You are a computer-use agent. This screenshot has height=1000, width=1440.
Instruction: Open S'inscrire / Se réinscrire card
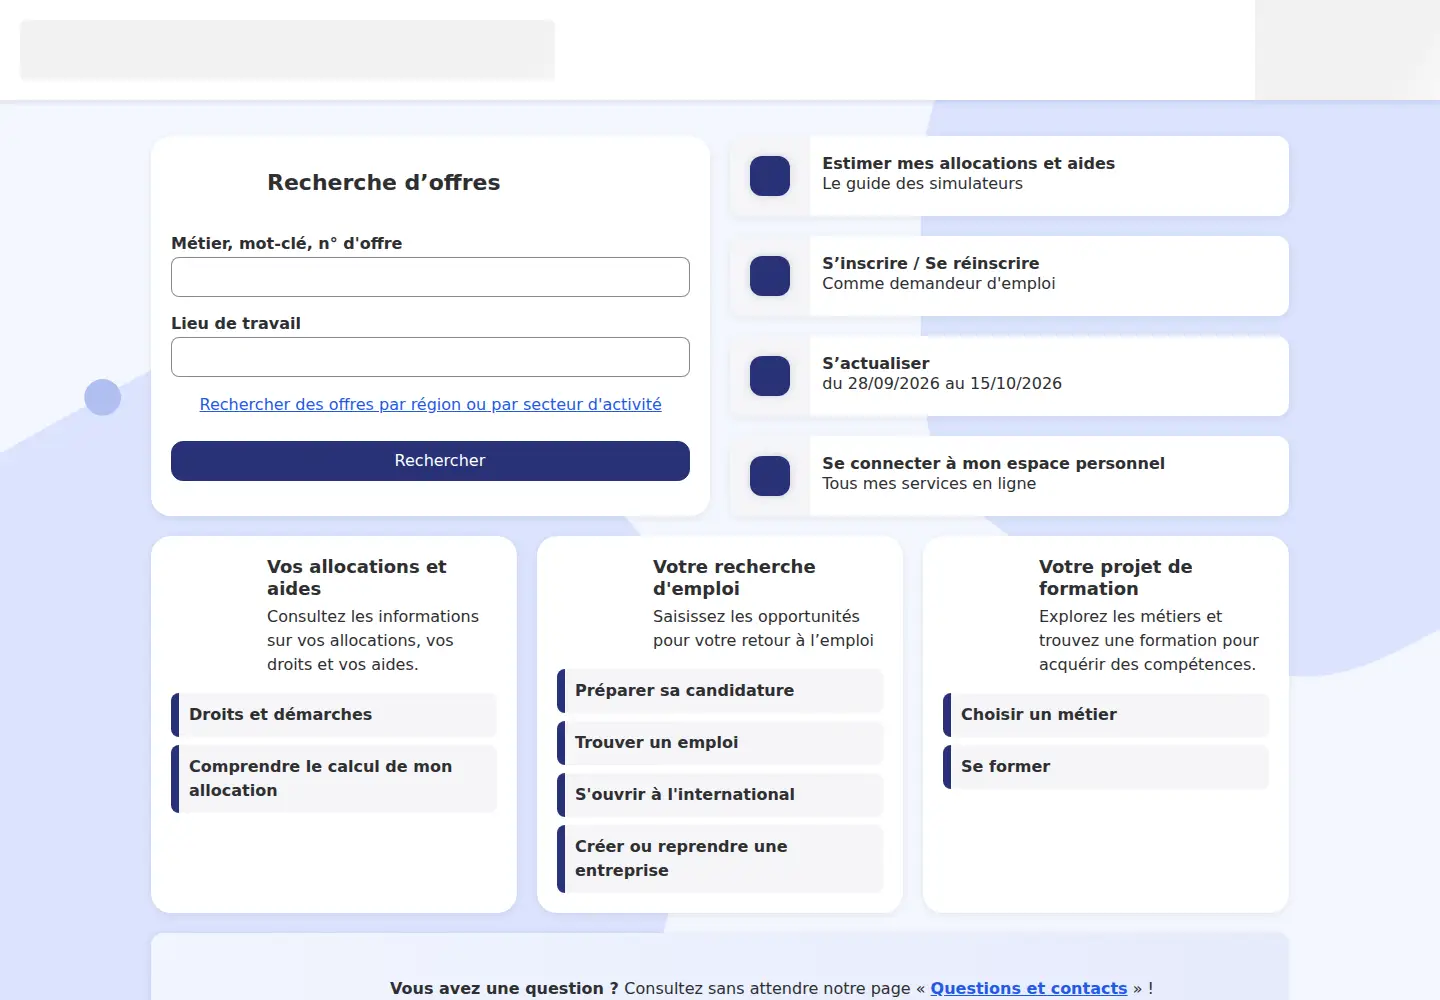pos(1009,276)
